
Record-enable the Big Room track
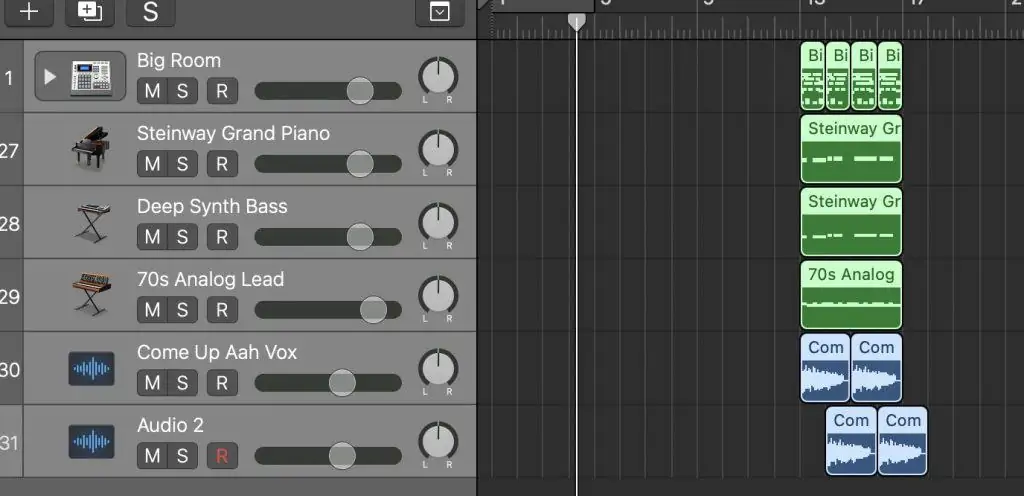point(222,91)
